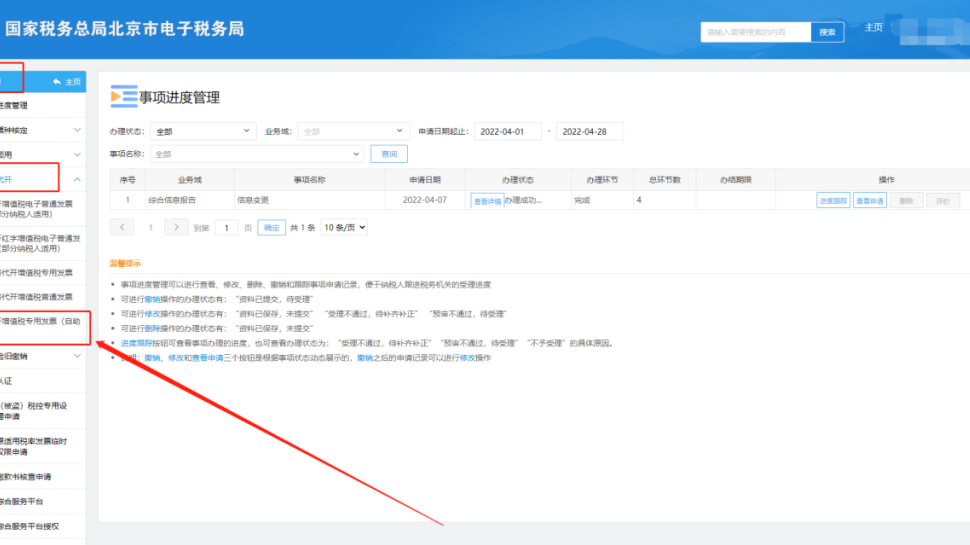Click the 办理状态 column header
This screenshot has height=545, width=970.
click(518, 180)
